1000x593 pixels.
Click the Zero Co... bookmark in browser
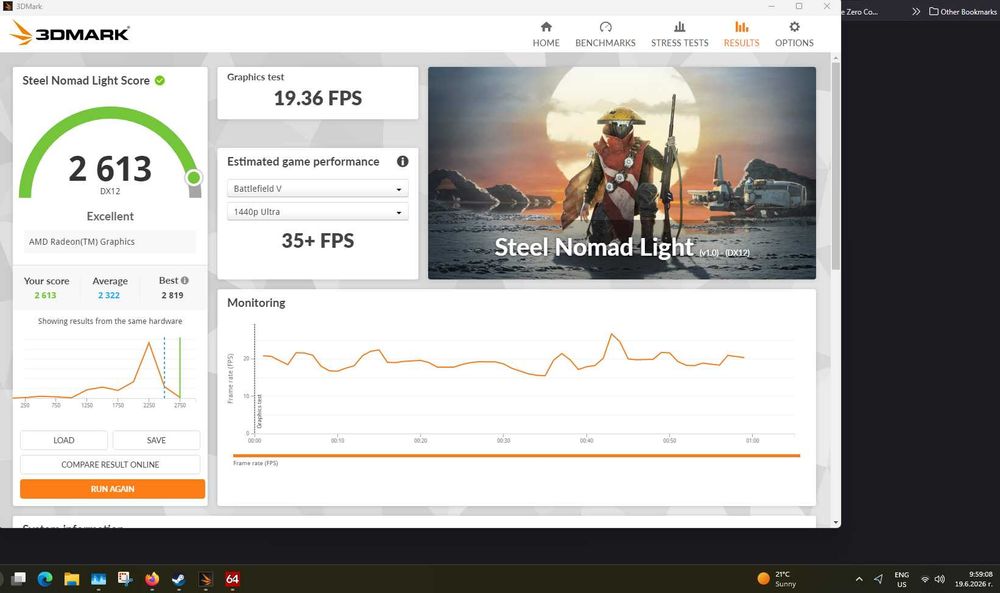click(x=860, y=11)
